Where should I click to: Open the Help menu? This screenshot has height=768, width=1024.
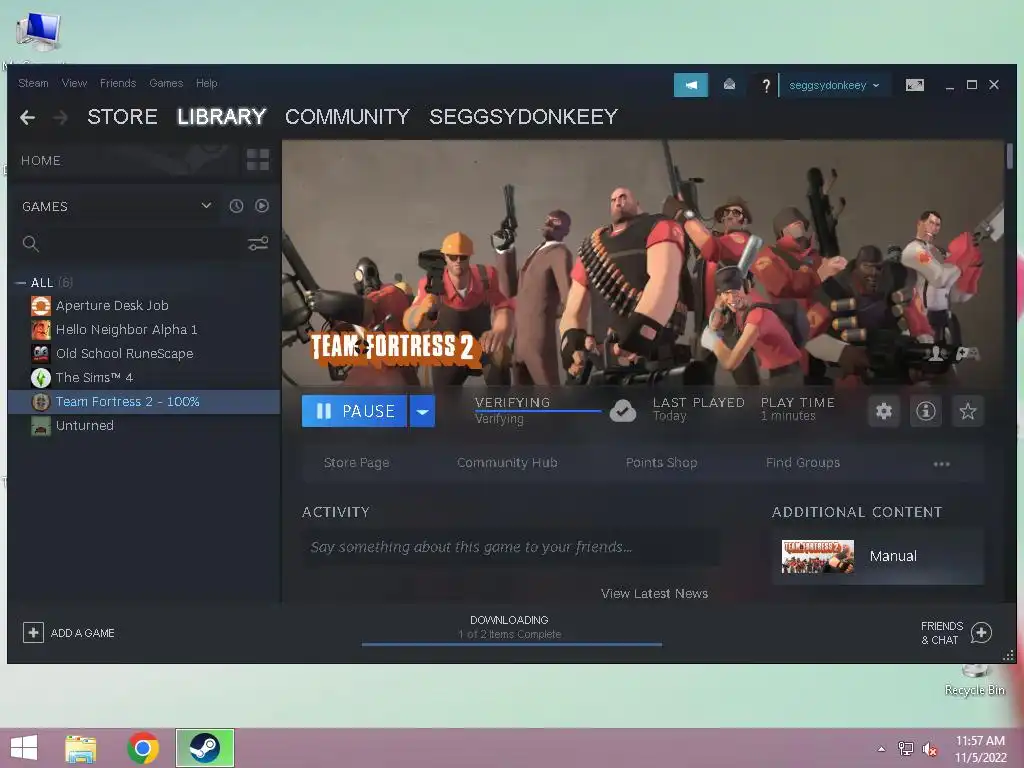point(206,83)
